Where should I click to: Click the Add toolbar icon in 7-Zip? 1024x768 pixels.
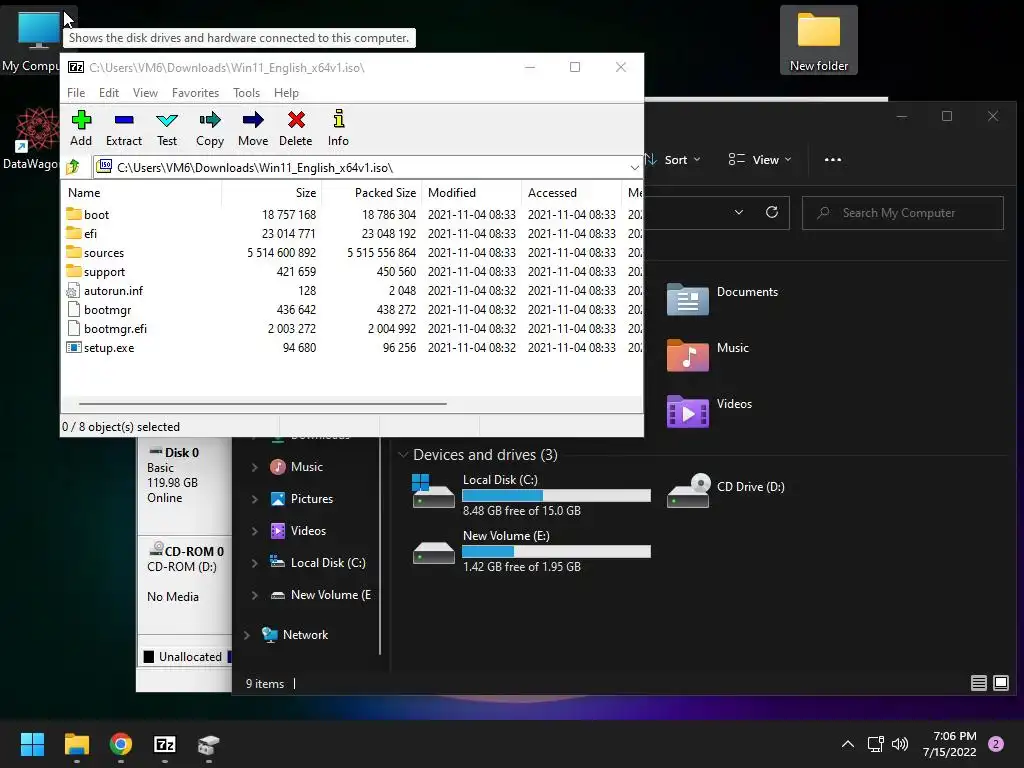[x=81, y=128]
